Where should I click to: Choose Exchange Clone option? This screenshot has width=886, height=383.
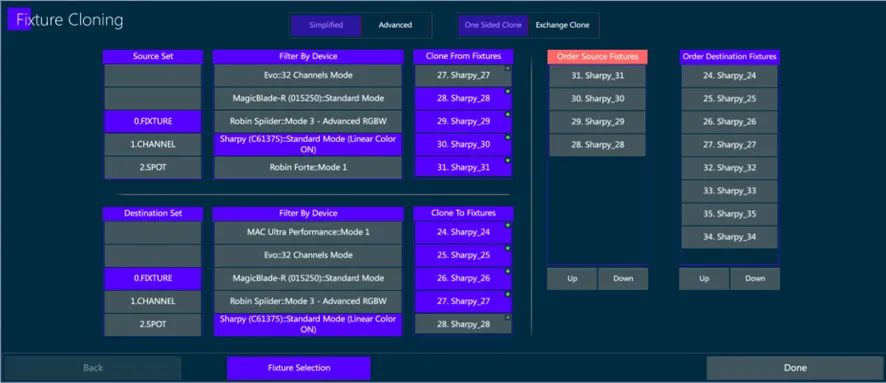[562, 25]
